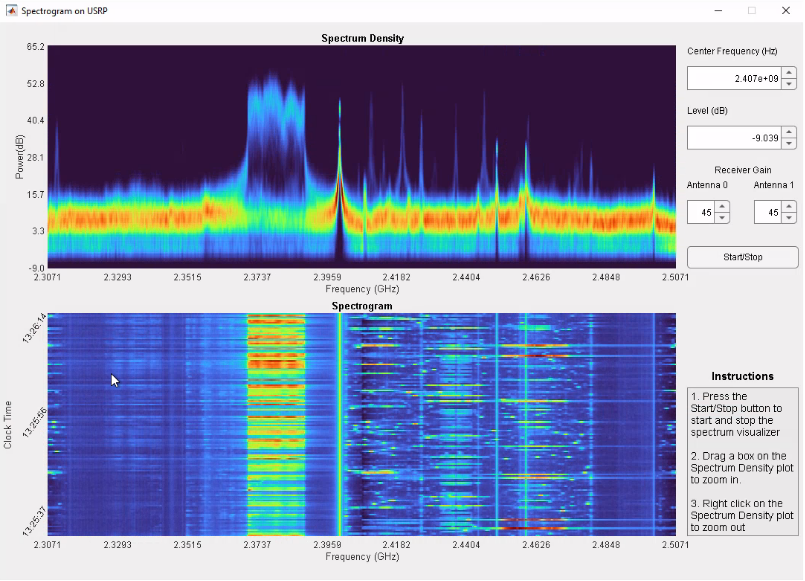The width and height of the screenshot is (805, 581).
Task: Select the Level (dB) input field
Action: click(735, 138)
